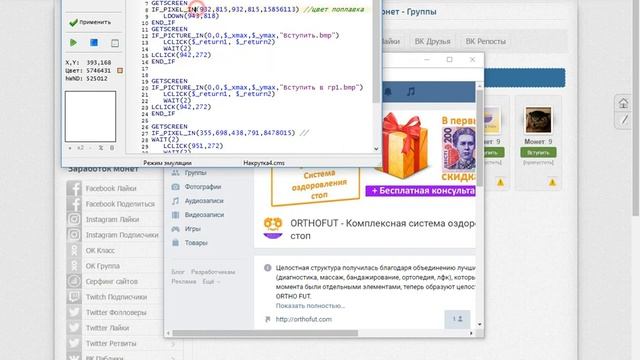Click the ORTHOFUT group logo avatar
Image resolution: width=640 pixels, height=360 pixels.
click(273, 228)
